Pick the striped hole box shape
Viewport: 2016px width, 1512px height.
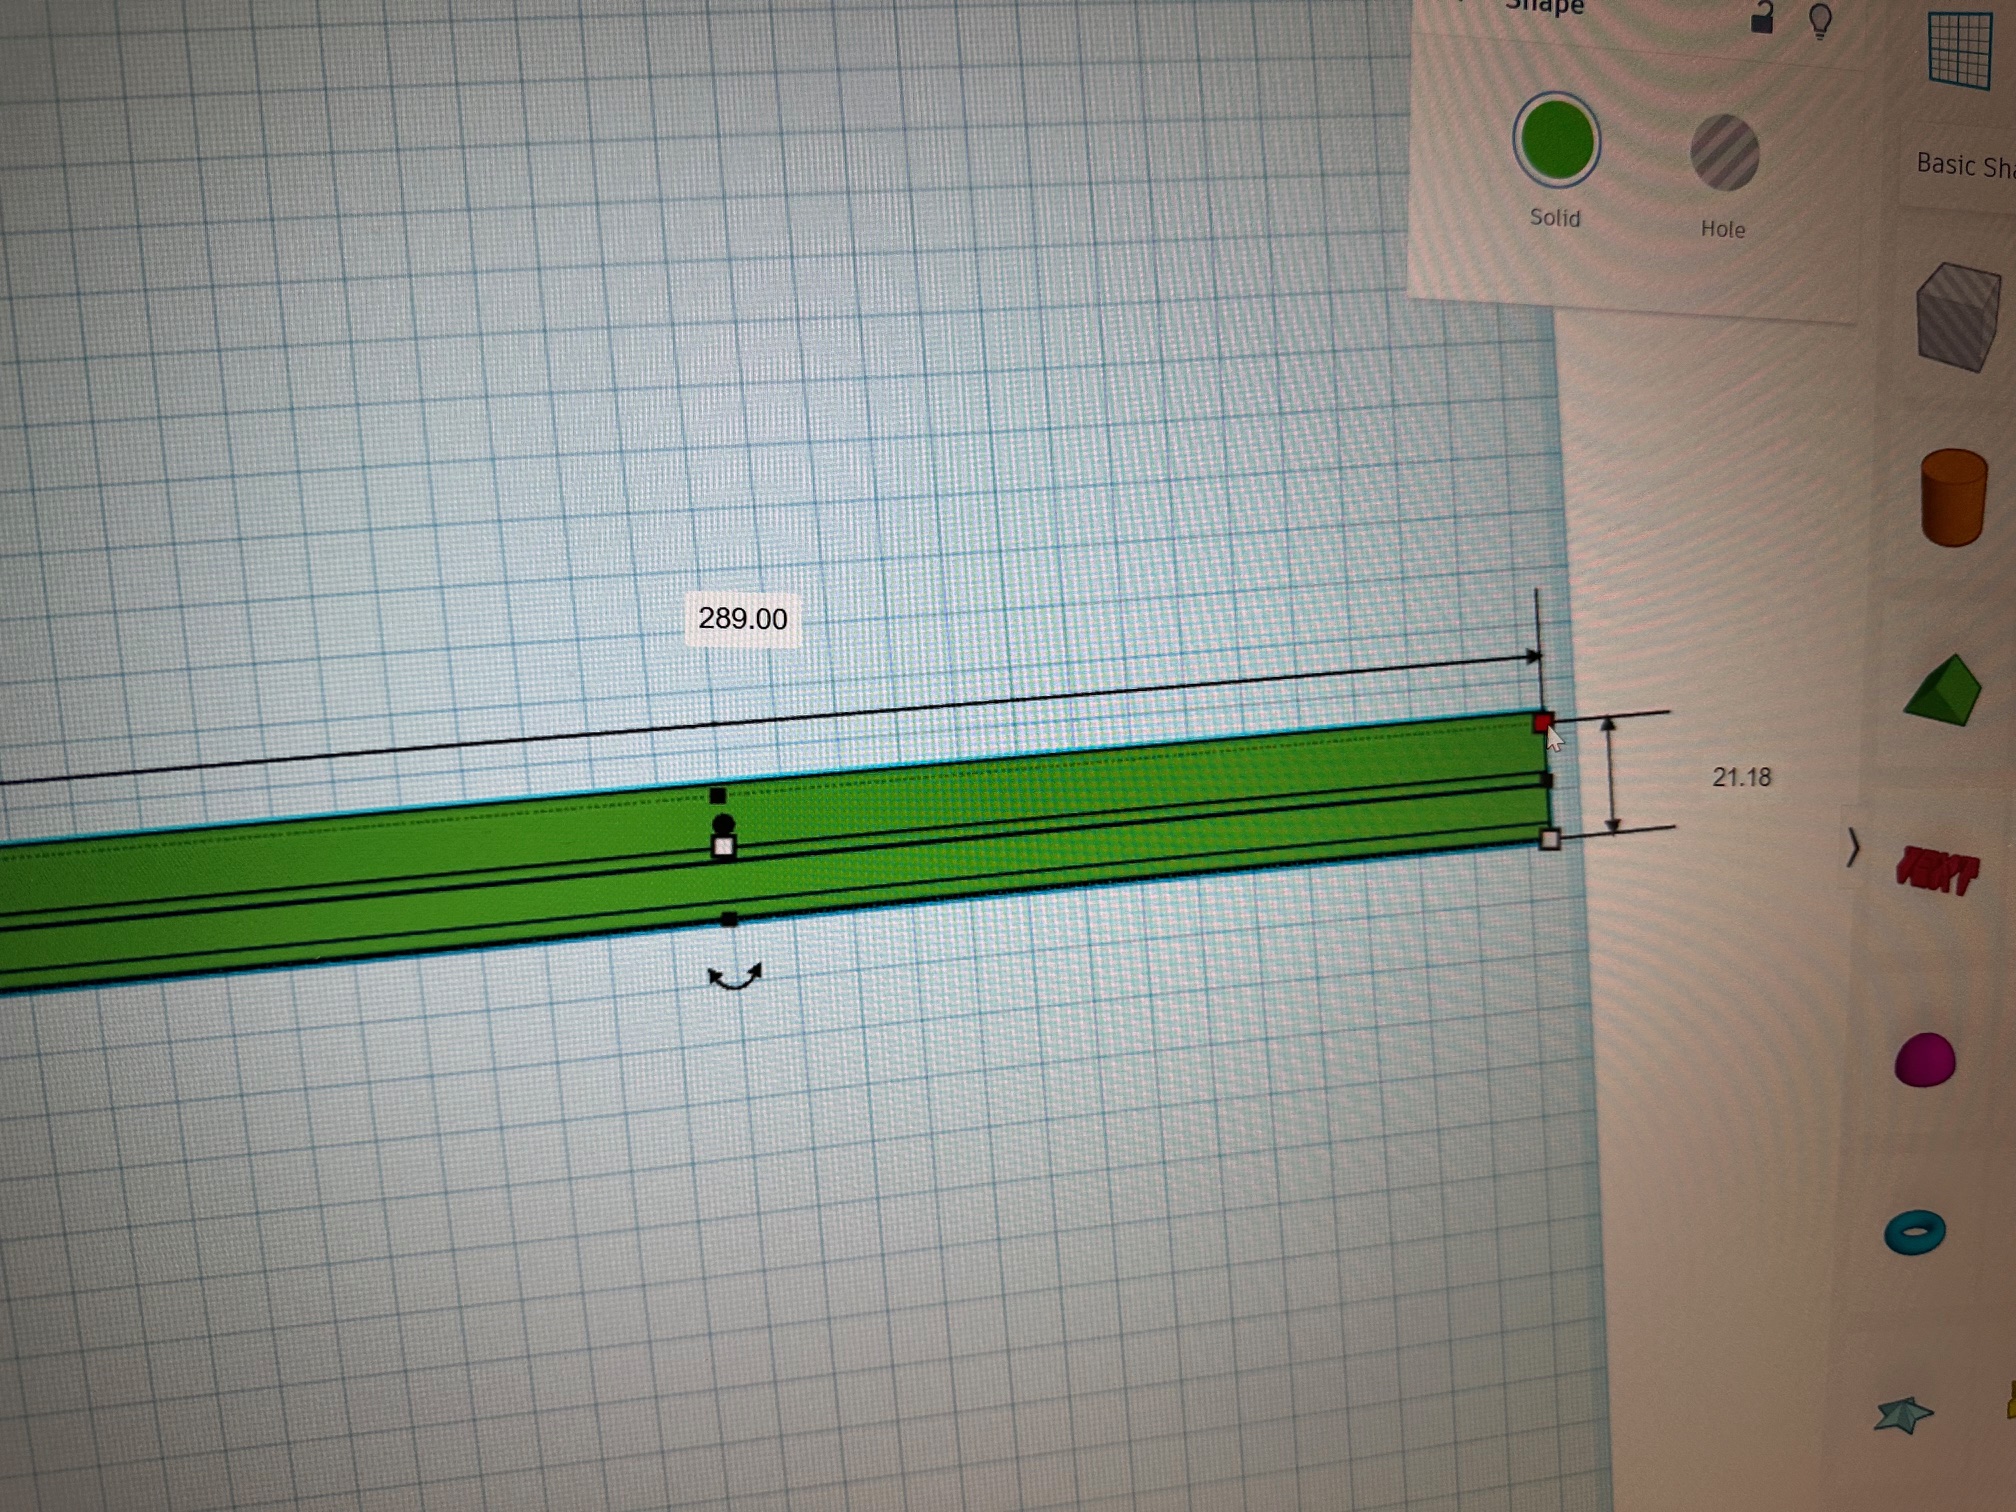click(x=1956, y=317)
